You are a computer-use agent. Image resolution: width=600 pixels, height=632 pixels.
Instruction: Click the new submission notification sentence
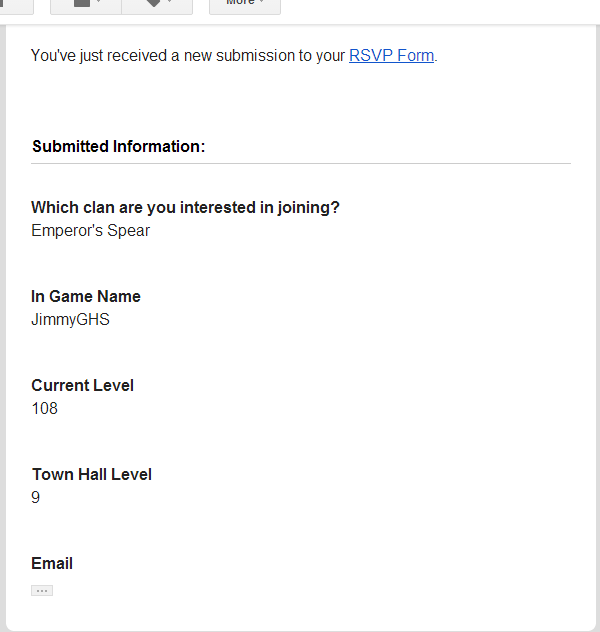(188, 56)
